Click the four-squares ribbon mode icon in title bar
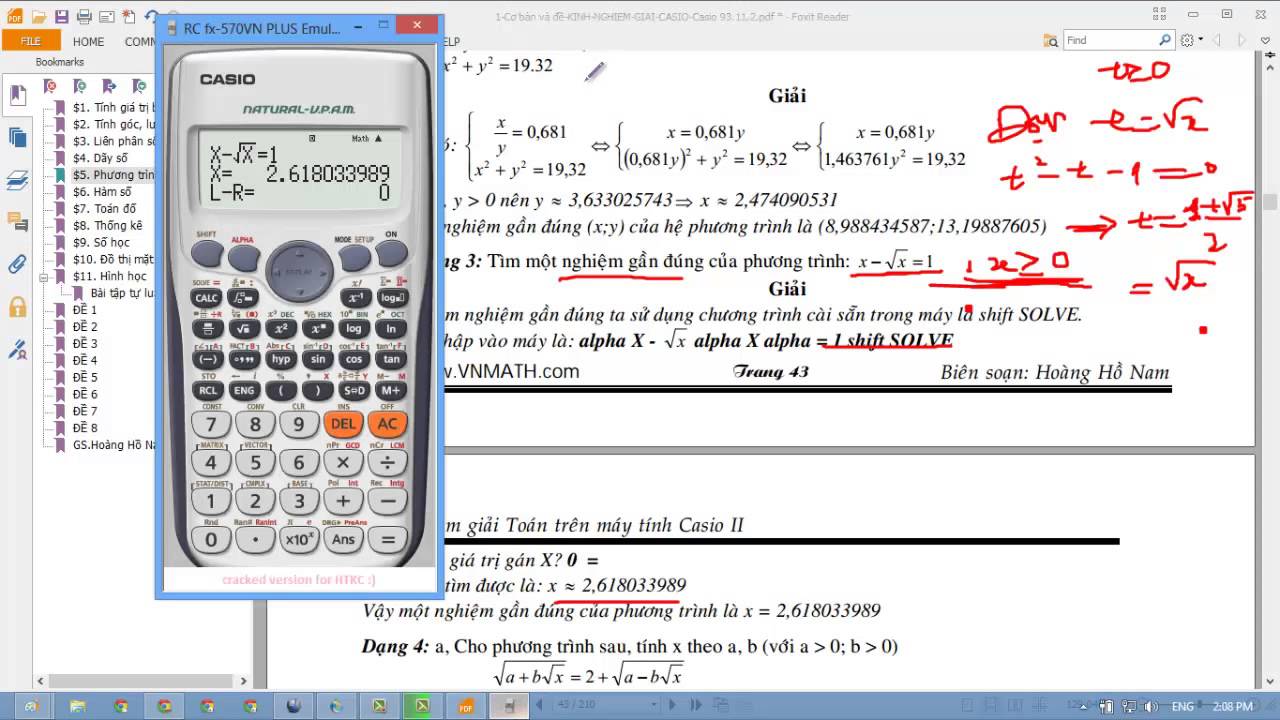Screen dimensions: 1280x720 pos(1159,14)
